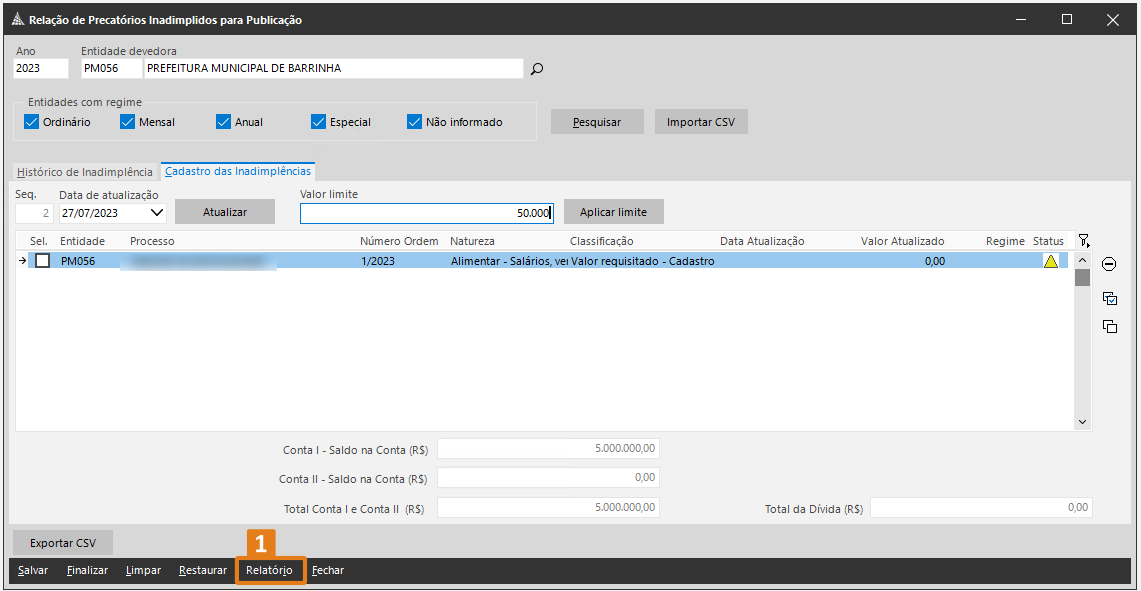This screenshot has height=591, width=1141.
Task: Tick the selection checkbox for row PM056
Action: tap(43, 261)
